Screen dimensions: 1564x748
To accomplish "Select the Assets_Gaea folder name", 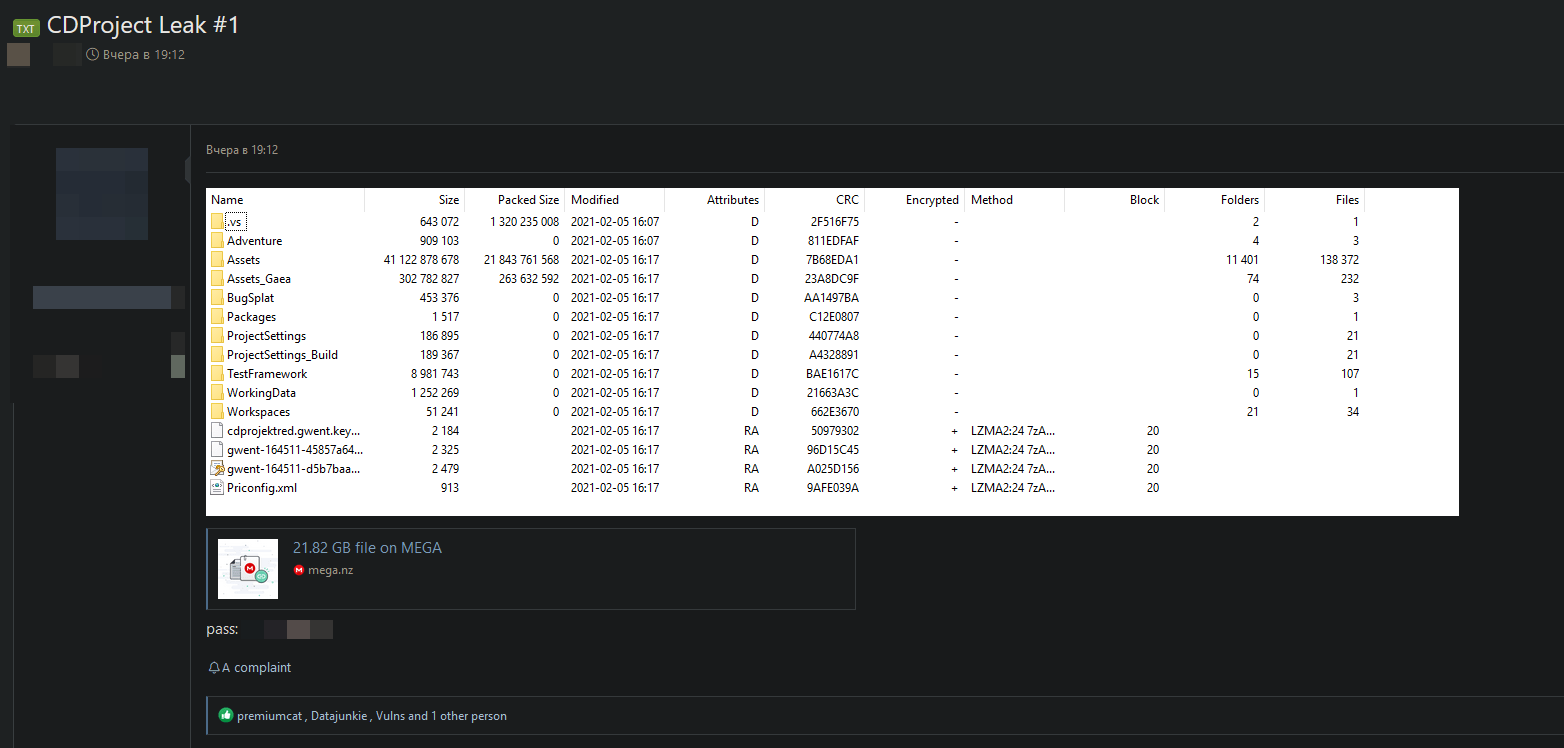I will [x=259, y=279].
